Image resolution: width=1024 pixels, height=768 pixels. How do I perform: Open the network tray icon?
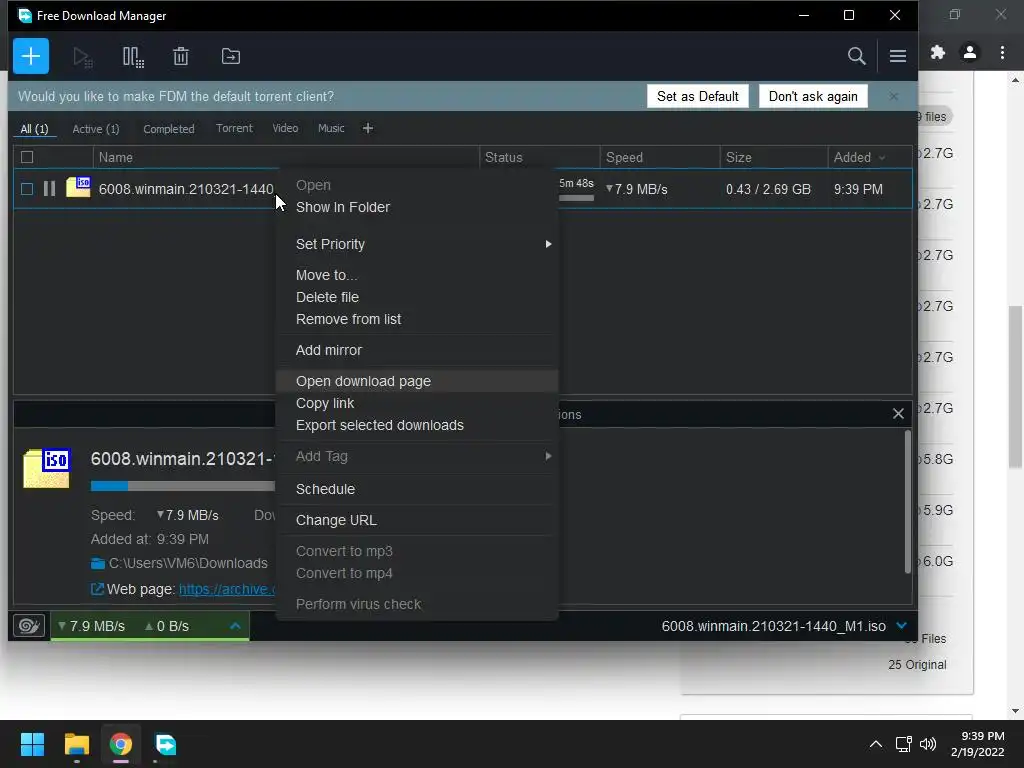pyautogui.click(x=903, y=744)
